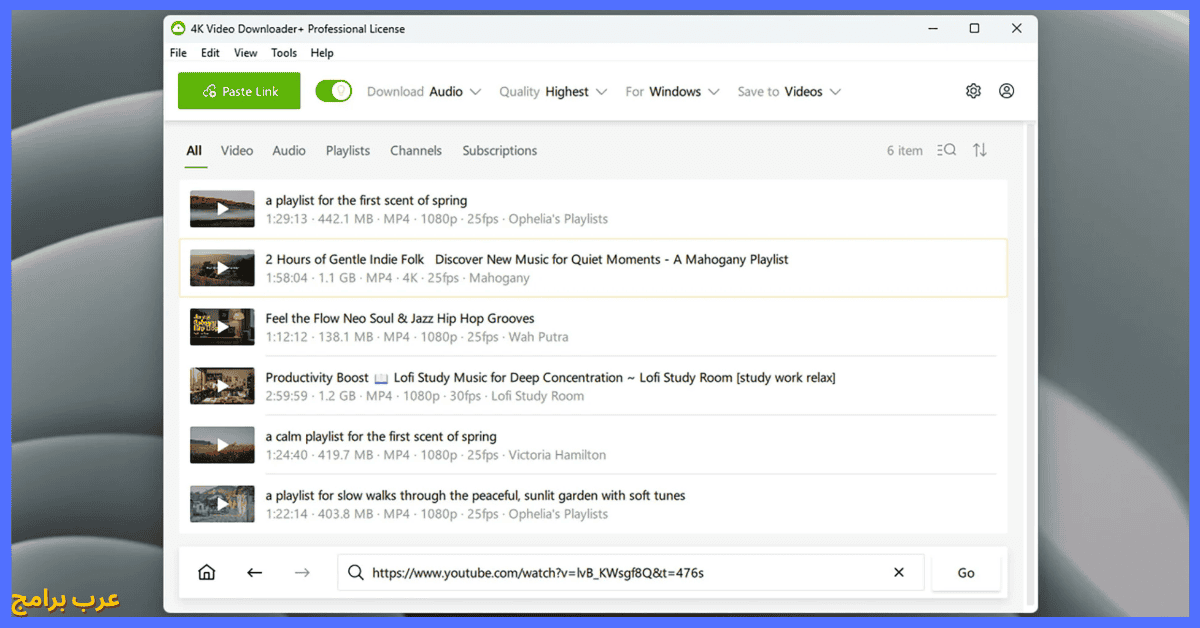
Task: Click details line showing 1:29:13 442.1 MB
Action: pyautogui.click(x=437, y=219)
